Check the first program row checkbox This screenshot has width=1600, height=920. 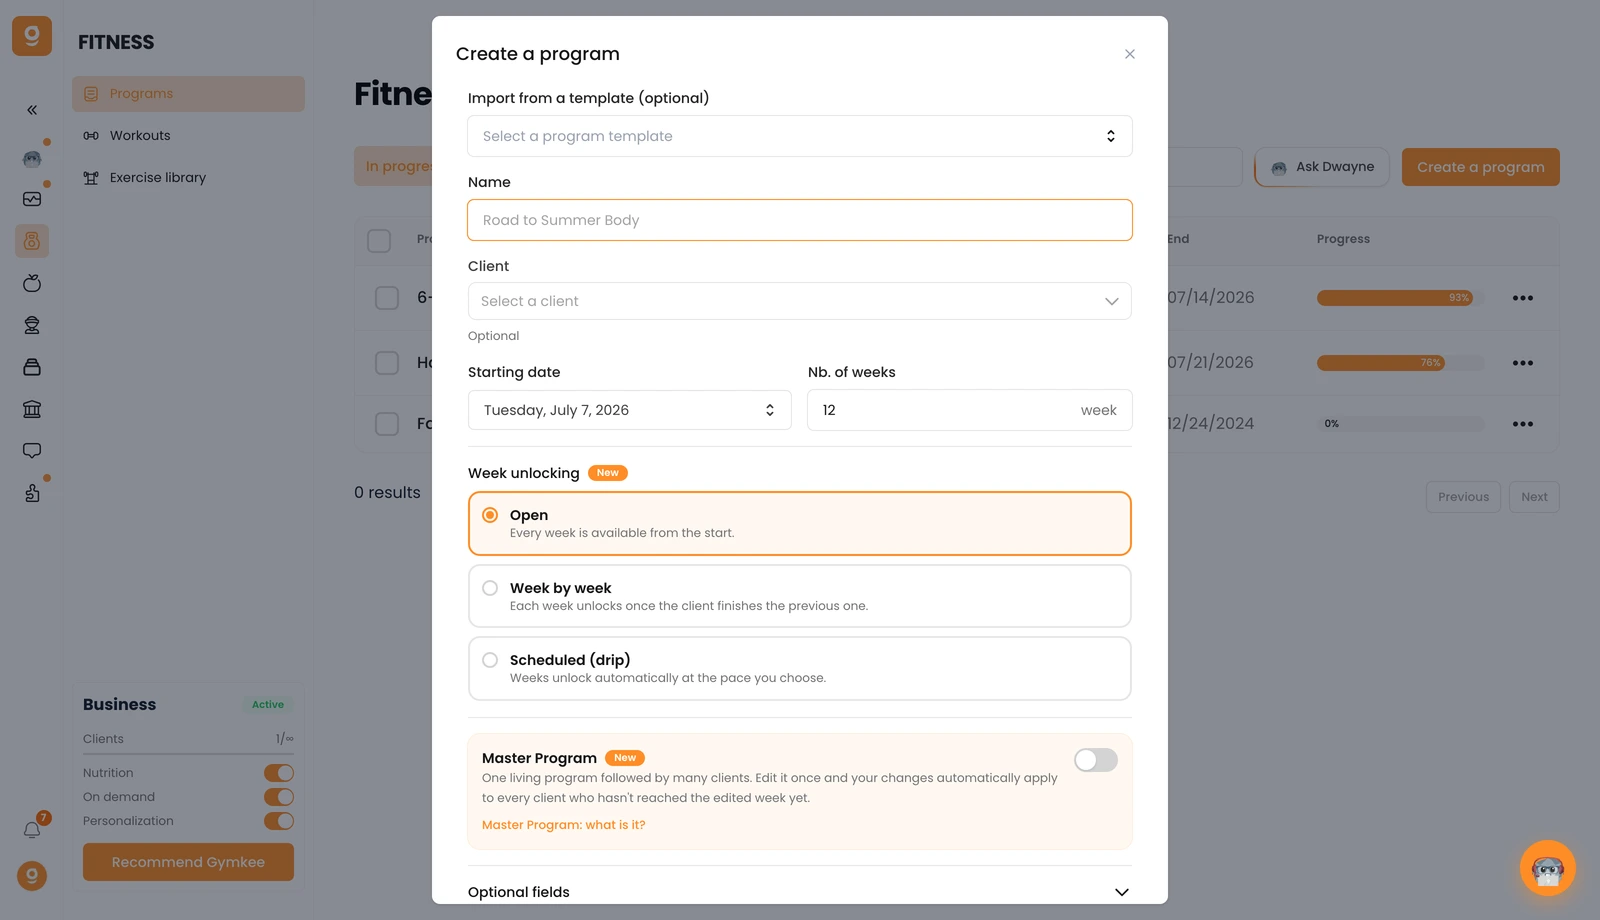pos(387,298)
